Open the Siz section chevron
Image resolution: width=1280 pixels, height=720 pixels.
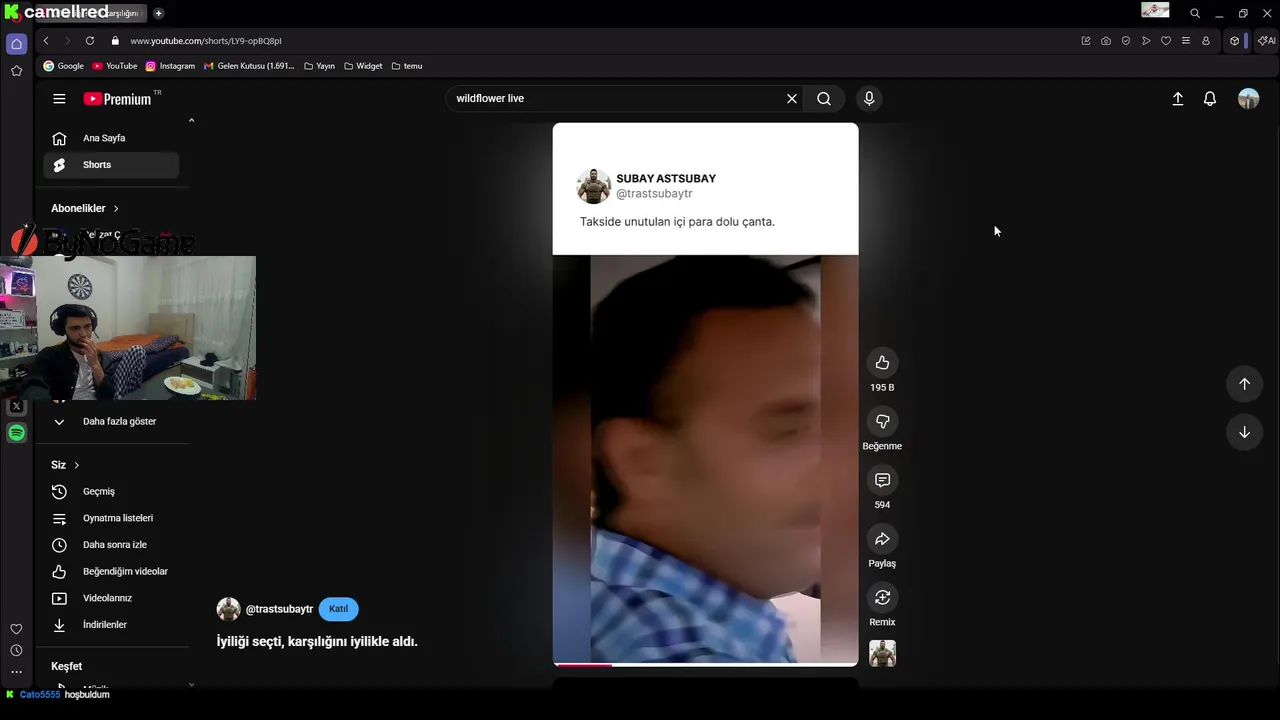[76, 465]
